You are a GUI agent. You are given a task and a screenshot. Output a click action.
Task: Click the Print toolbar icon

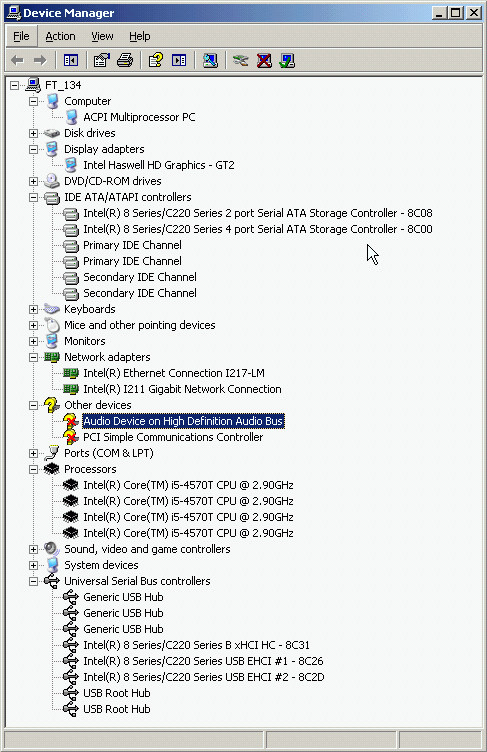[125, 60]
